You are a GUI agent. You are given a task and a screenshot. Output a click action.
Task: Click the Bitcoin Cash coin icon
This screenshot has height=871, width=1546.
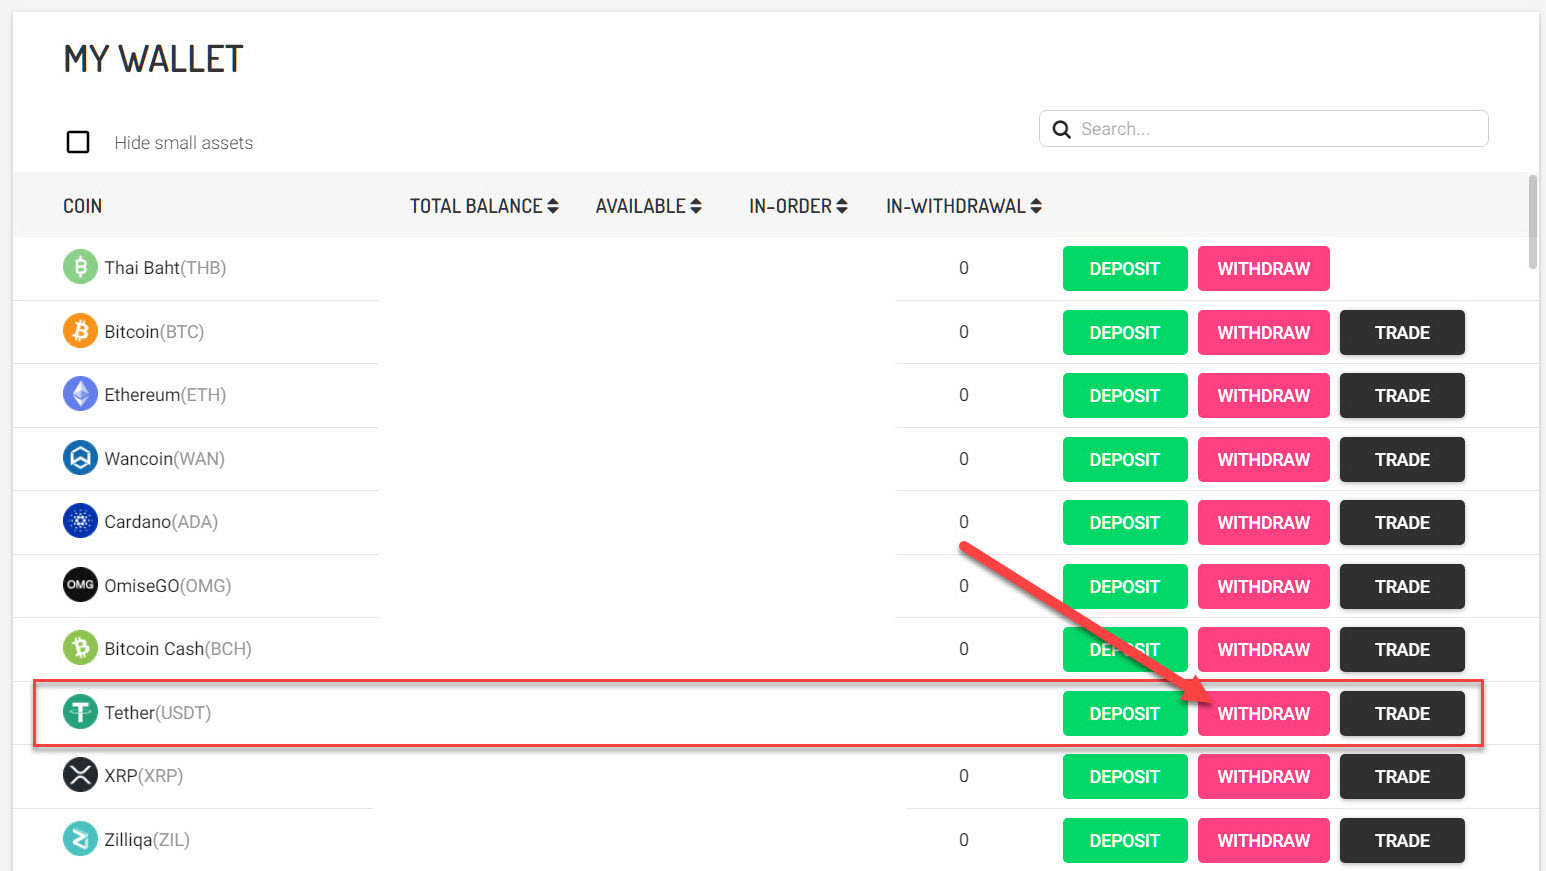[x=80, y=648]
